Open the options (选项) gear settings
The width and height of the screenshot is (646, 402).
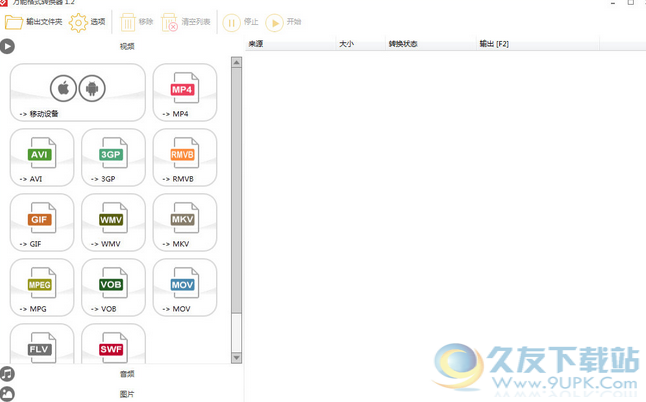[x=87, y=22]
